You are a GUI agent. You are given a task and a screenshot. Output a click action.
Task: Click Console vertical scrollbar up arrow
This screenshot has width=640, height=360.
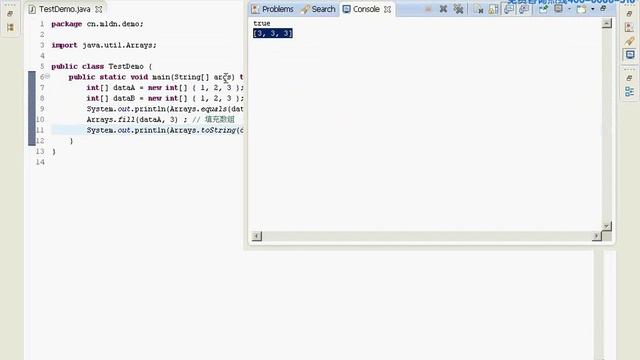point(607,23)
